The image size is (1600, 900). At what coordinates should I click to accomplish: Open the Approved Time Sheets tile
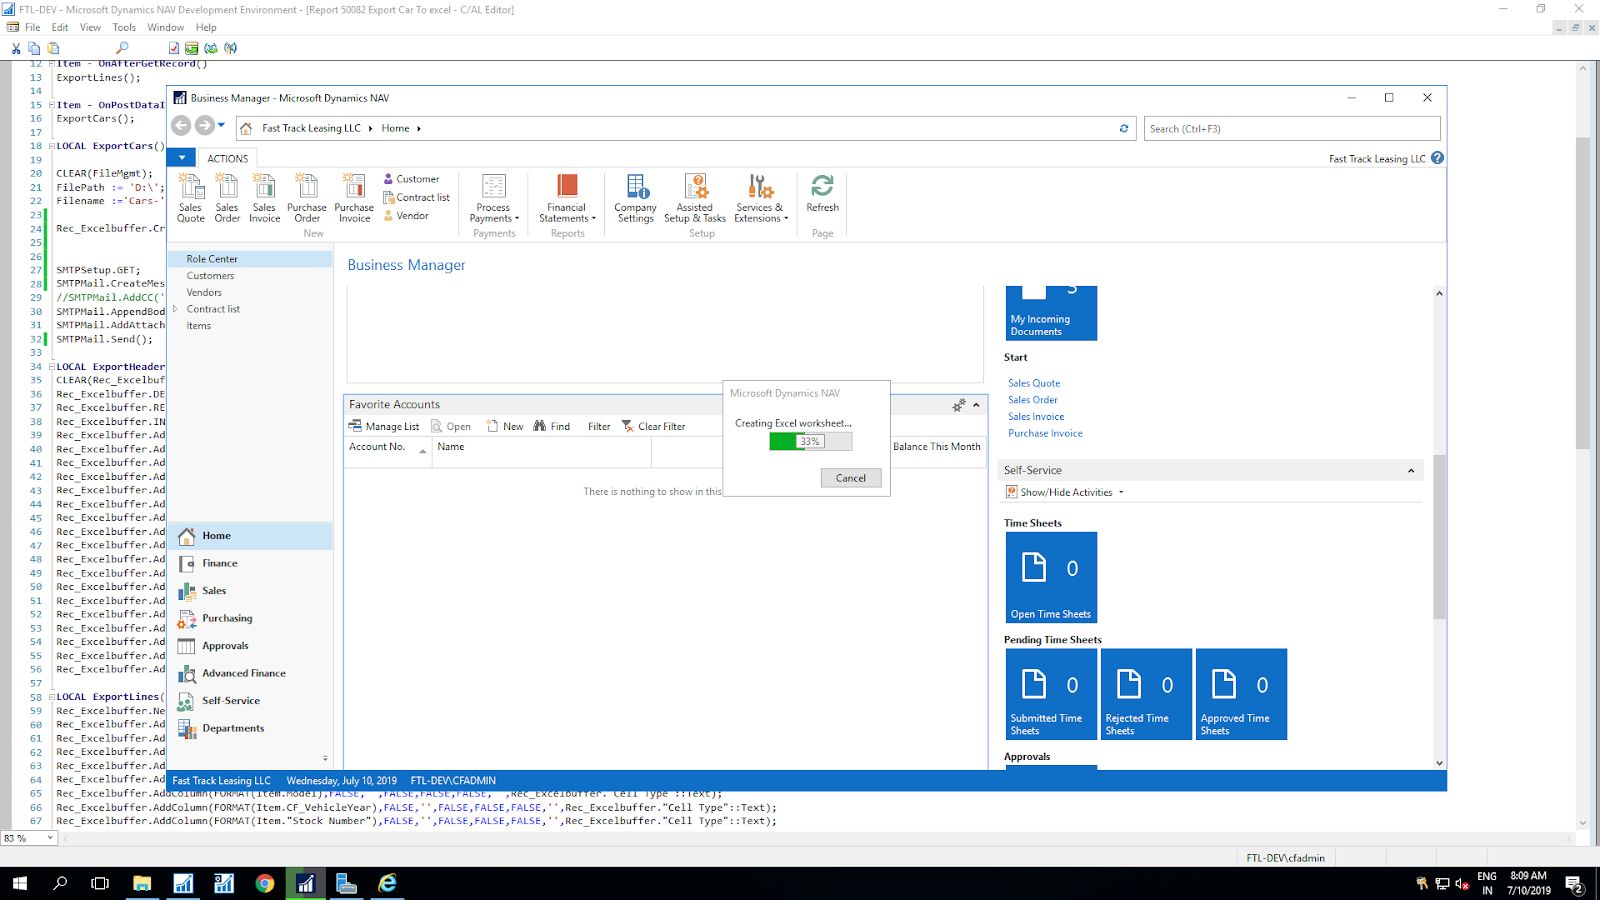point(1241,694)
